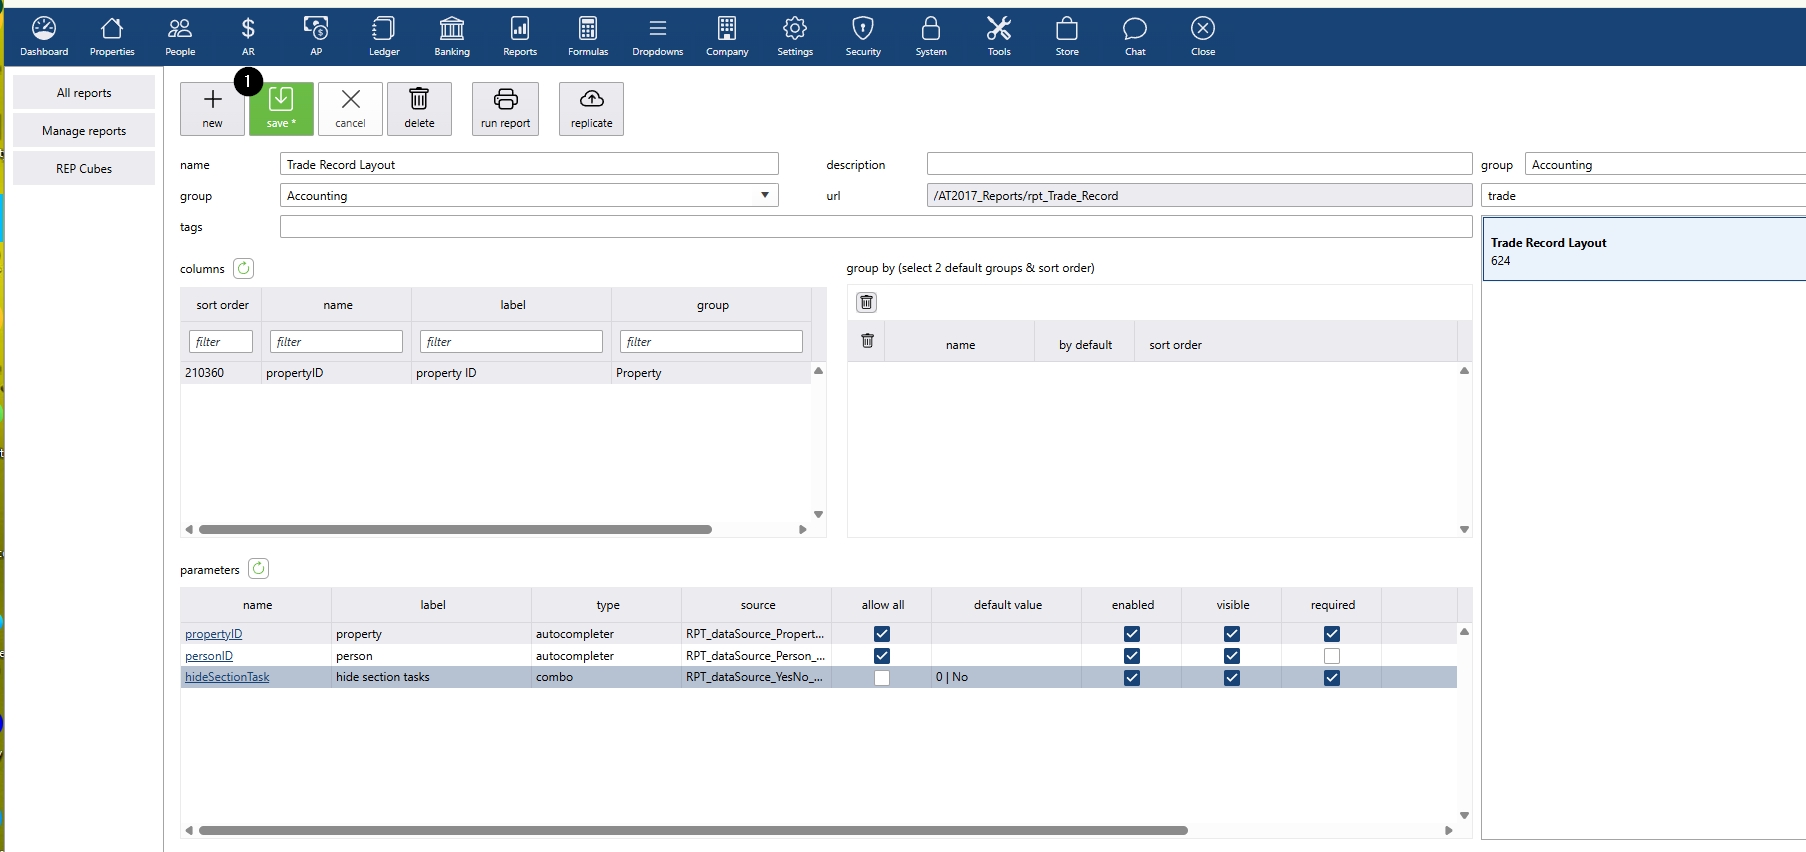1806x852 pixels.
Task: Open the System module
Action: tap(931, 37)
